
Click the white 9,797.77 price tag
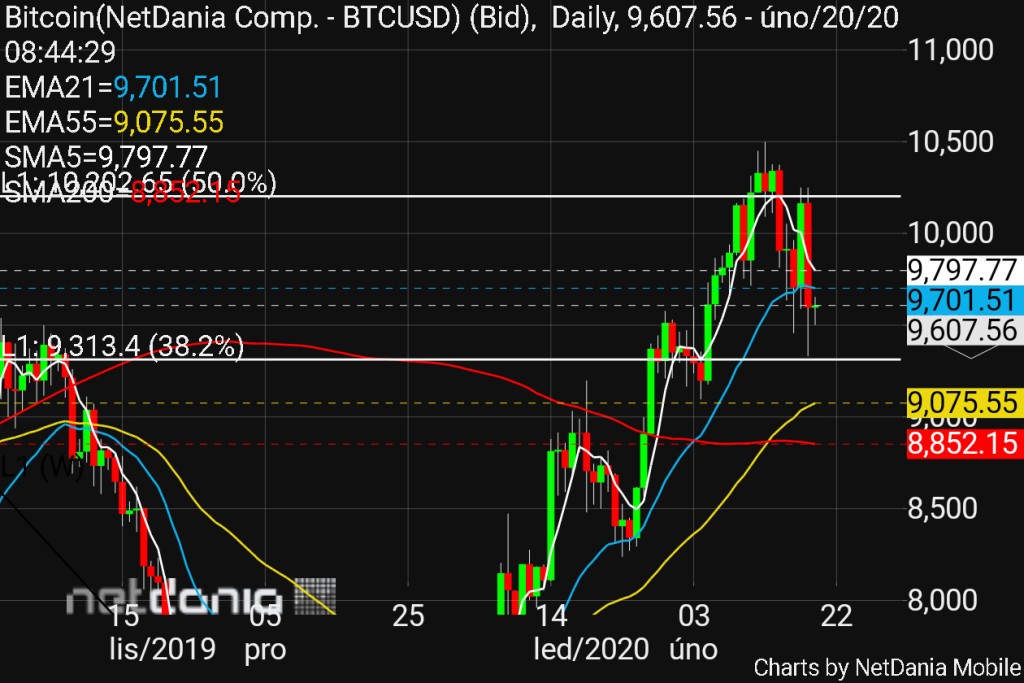[x=963, y=270]
